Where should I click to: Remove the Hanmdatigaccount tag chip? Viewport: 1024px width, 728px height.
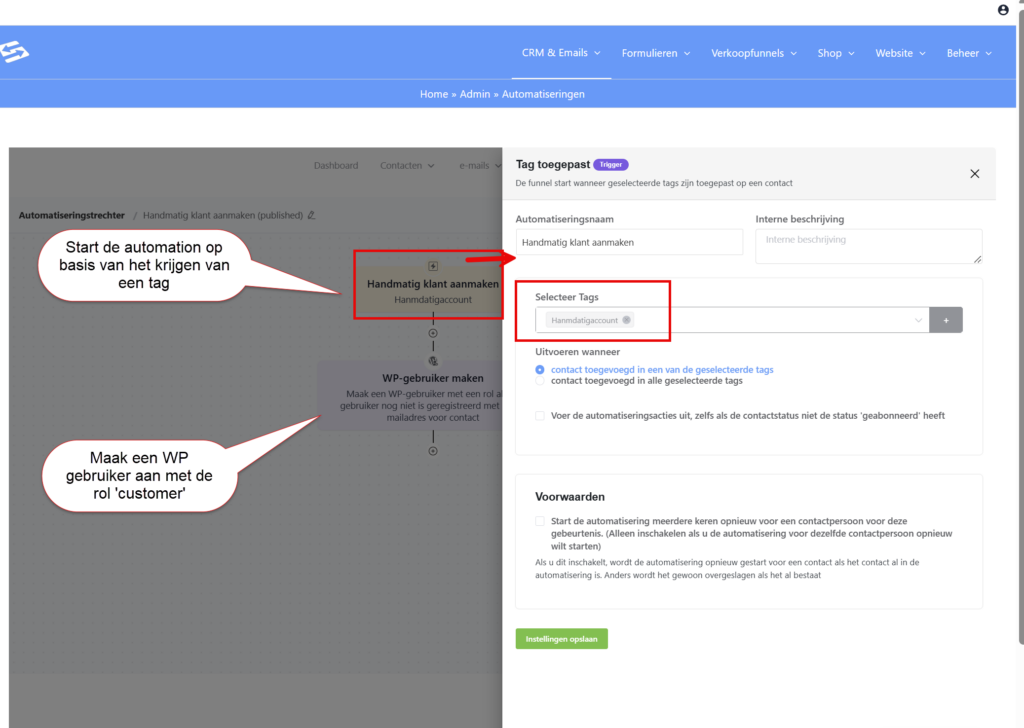tap(626, 320)
